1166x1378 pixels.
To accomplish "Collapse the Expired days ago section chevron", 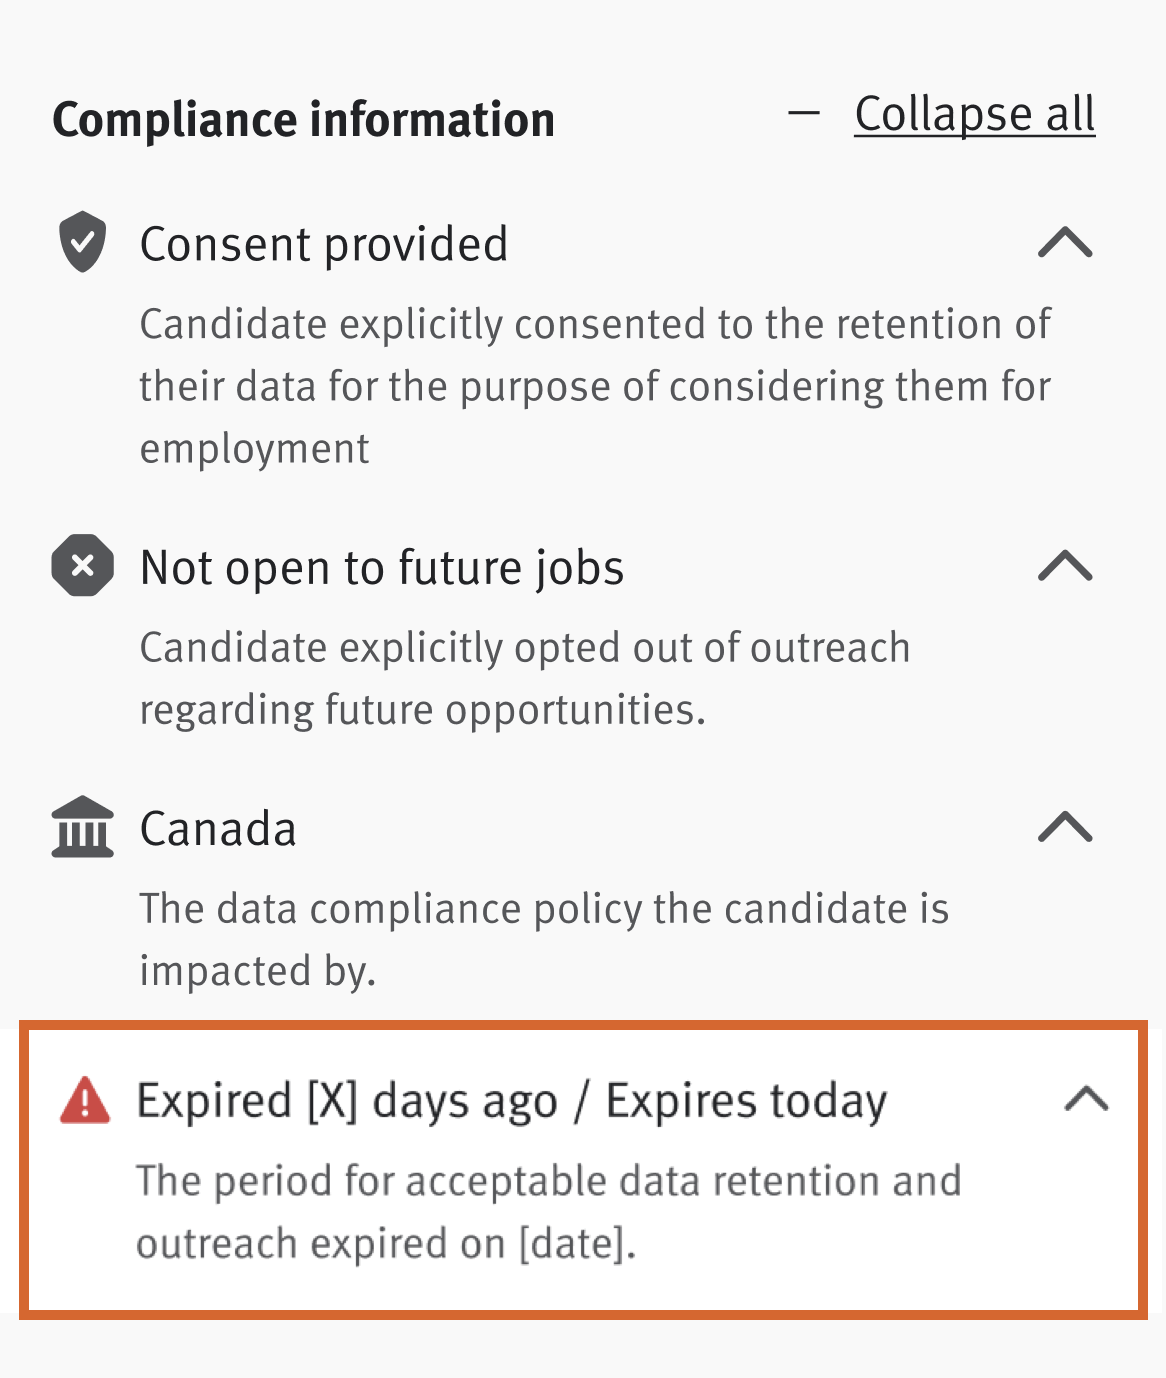I will point(1087,1099).
